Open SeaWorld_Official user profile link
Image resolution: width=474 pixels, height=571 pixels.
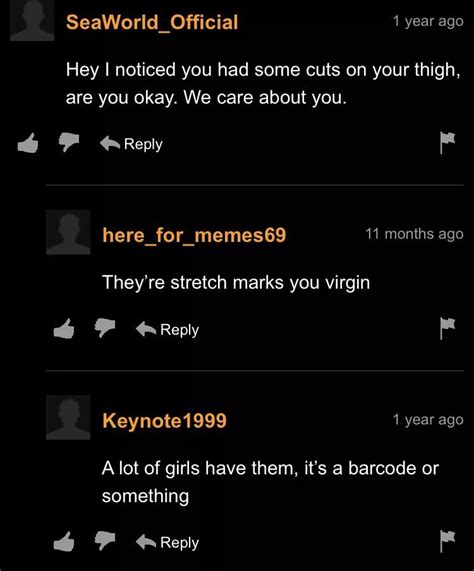pyautogui.click(x=152, y=22)
